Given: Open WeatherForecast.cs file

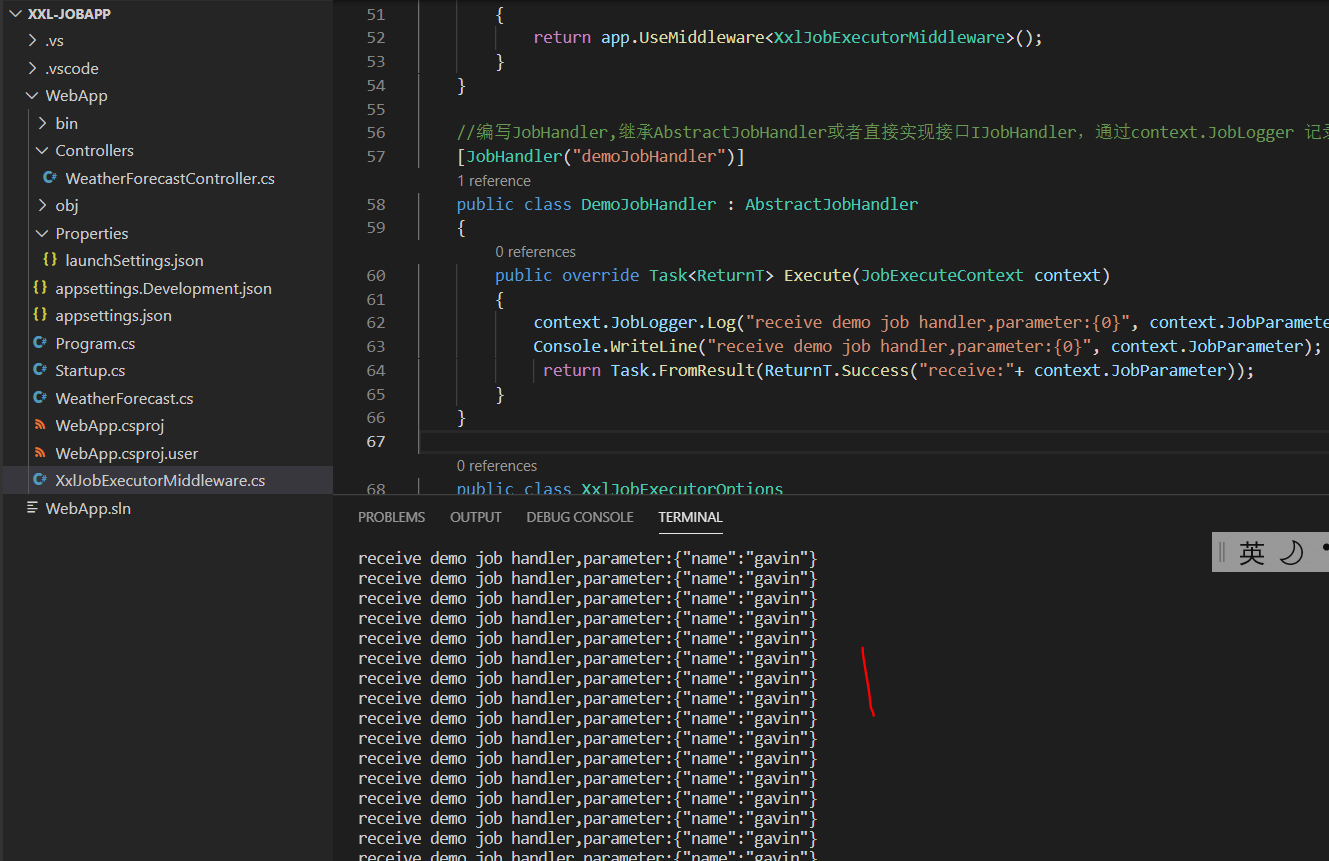Looking at the screenshot, I should (x=124, y=399).
